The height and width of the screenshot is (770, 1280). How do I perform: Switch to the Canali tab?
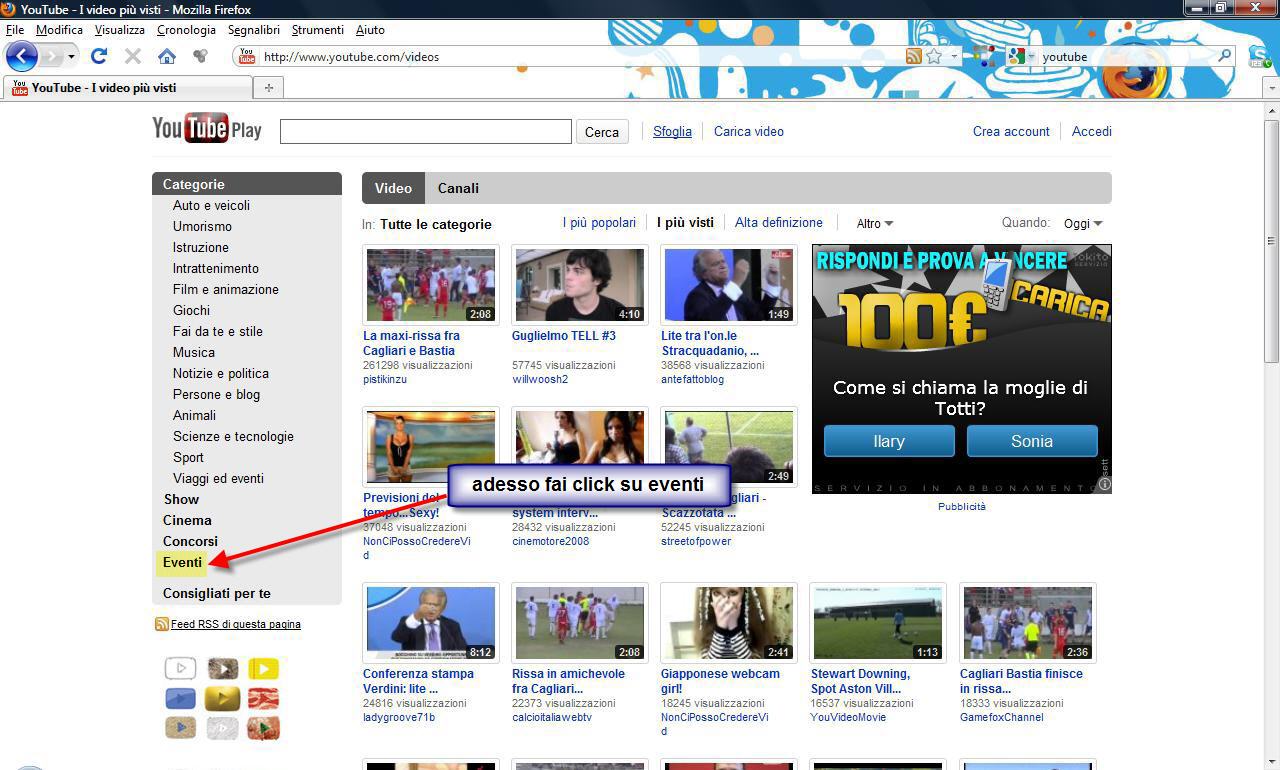(x=458, y=188)
